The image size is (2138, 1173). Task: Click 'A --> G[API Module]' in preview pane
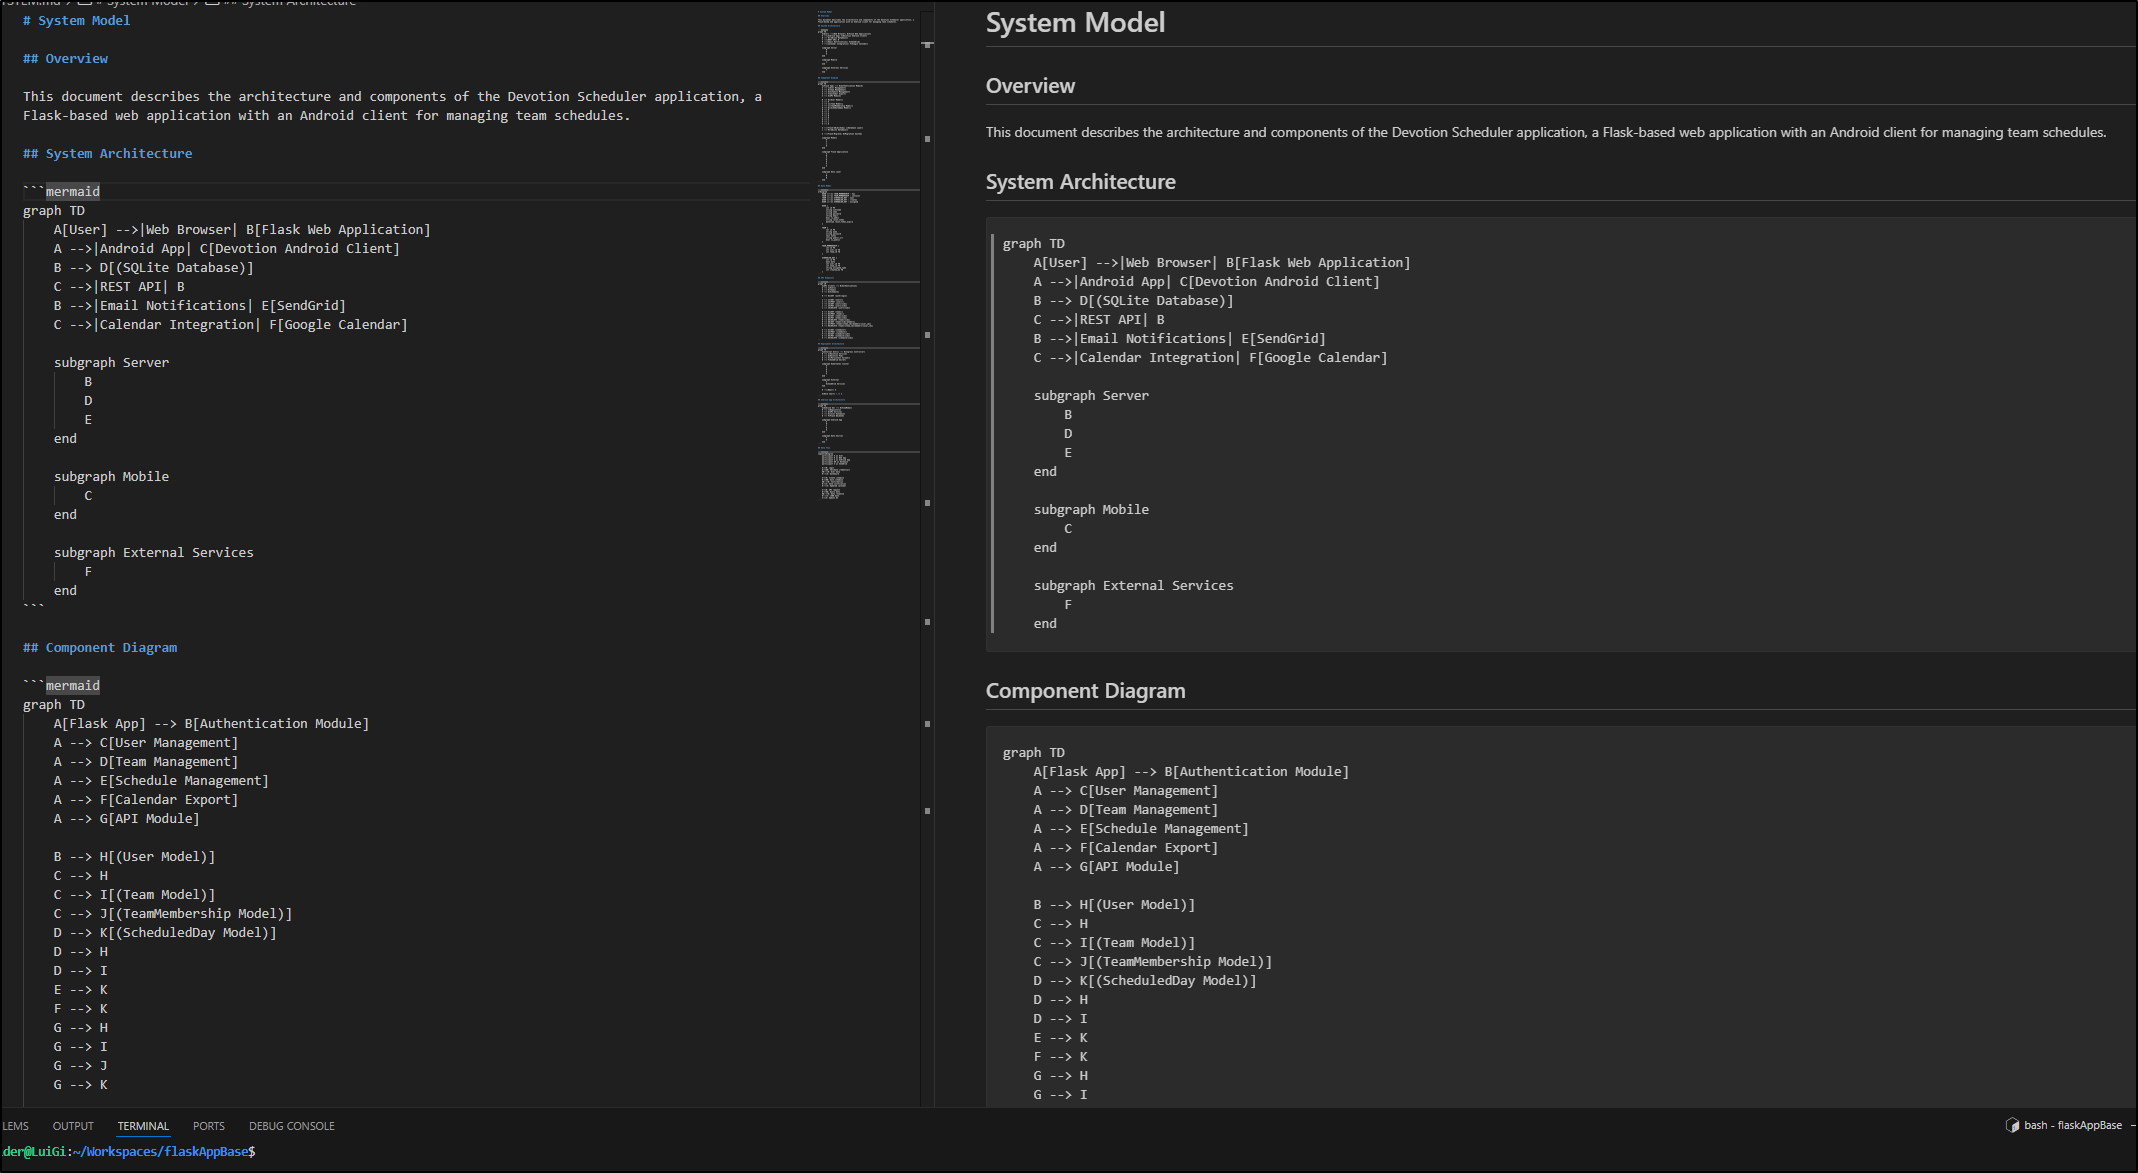(x=1106, y=866)
